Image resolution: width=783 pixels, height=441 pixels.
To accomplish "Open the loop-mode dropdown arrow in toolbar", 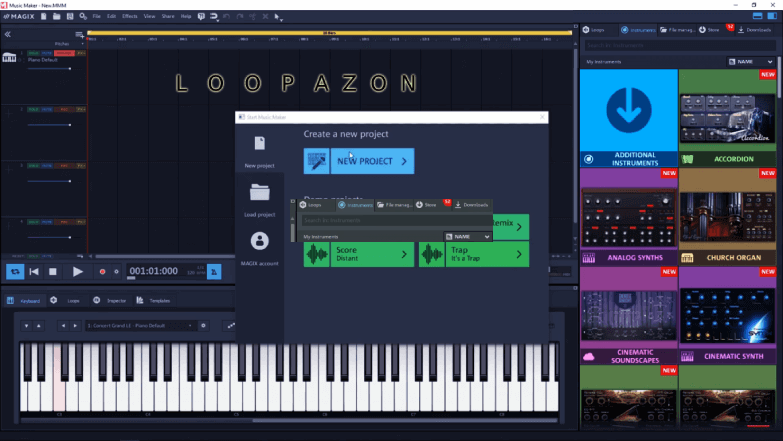I will [x=218, y=20].
